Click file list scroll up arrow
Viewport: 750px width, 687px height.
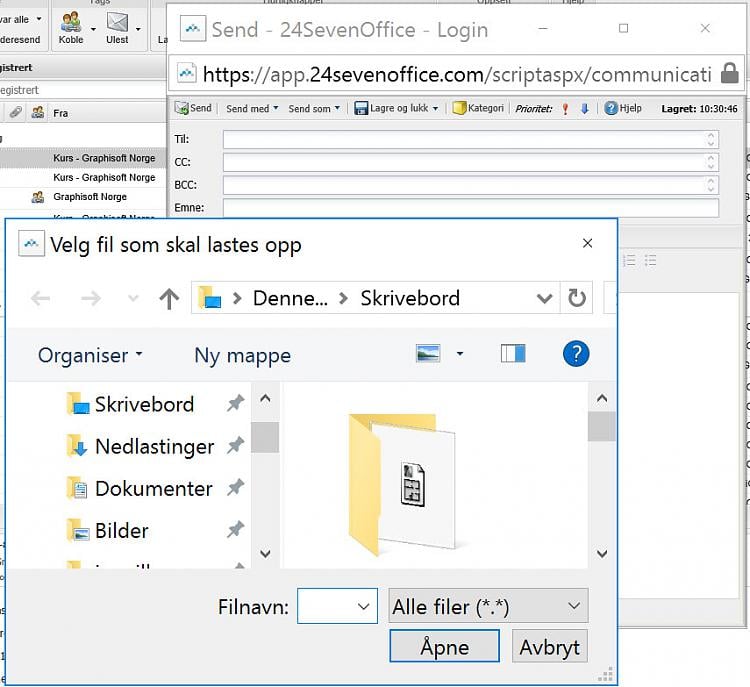[602, 398]
